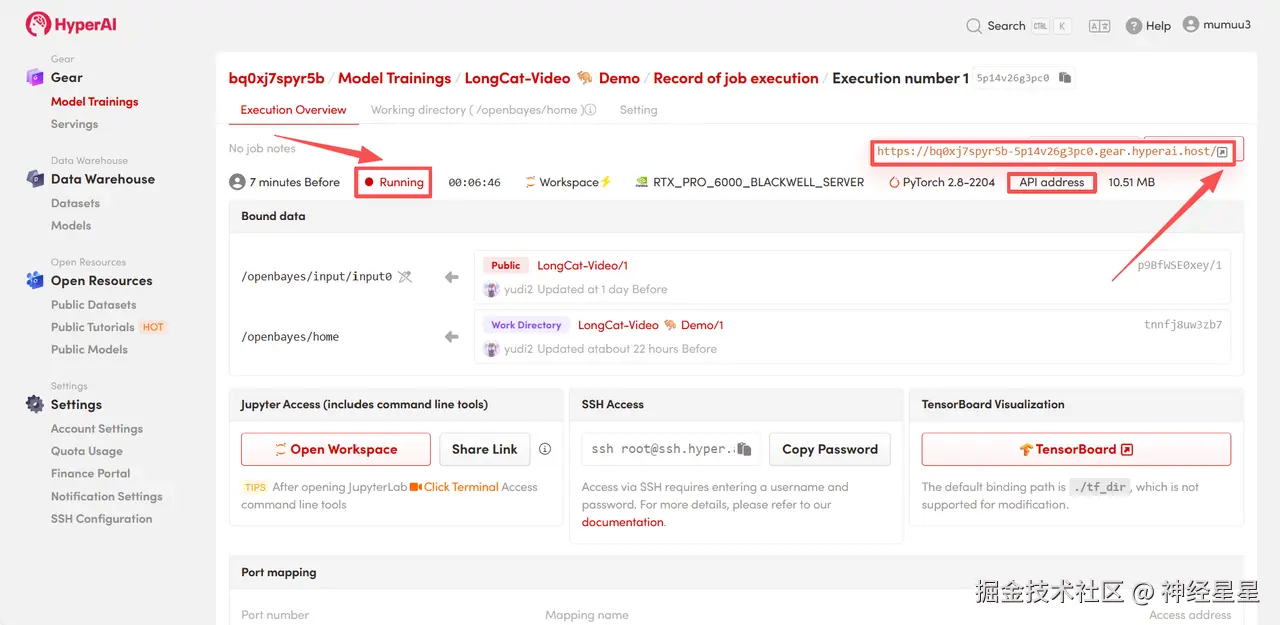
Task: Launch TensorBoard button
Action: pos(1076,449)
